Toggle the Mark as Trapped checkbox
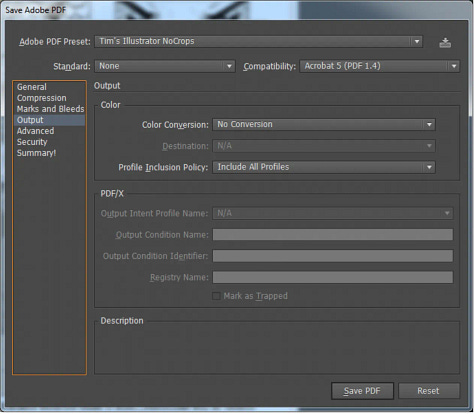This screenshot has width=474, height=414. tap(216, 296)
